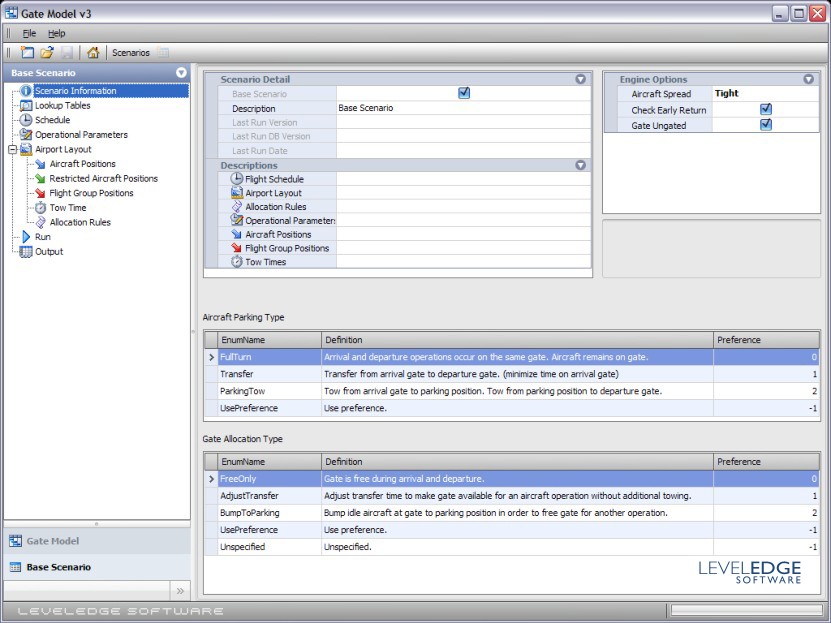Collapse the Airport Layout tree node

pyautogui.click(x=12, y=149)
